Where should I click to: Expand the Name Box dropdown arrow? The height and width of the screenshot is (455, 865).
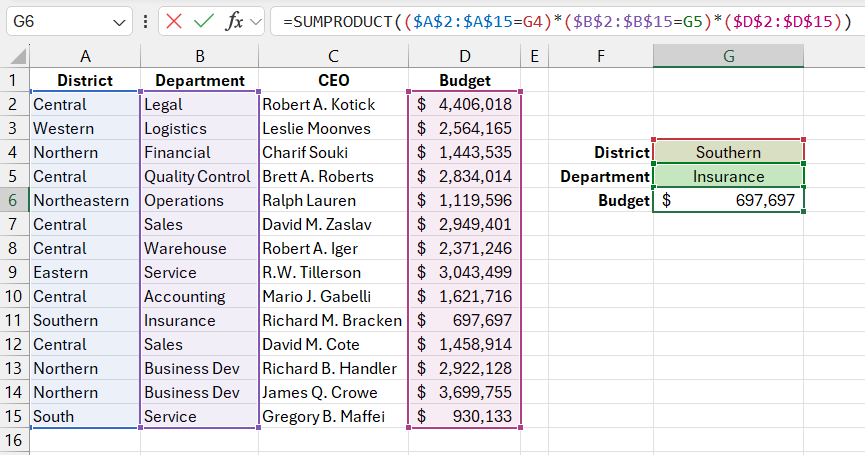point(119,22)
